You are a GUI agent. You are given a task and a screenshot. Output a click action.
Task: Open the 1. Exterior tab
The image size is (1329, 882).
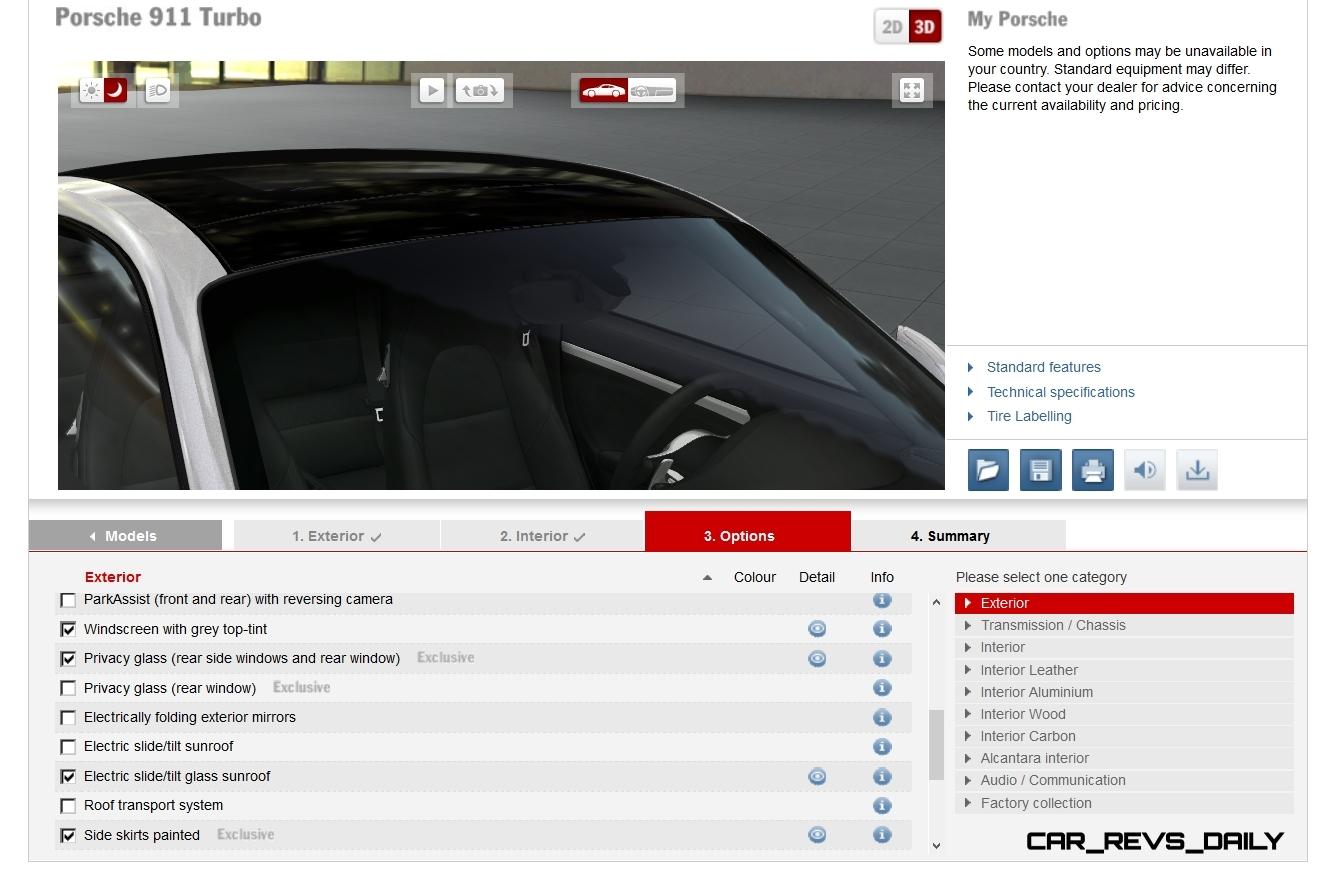click(336, 536)
